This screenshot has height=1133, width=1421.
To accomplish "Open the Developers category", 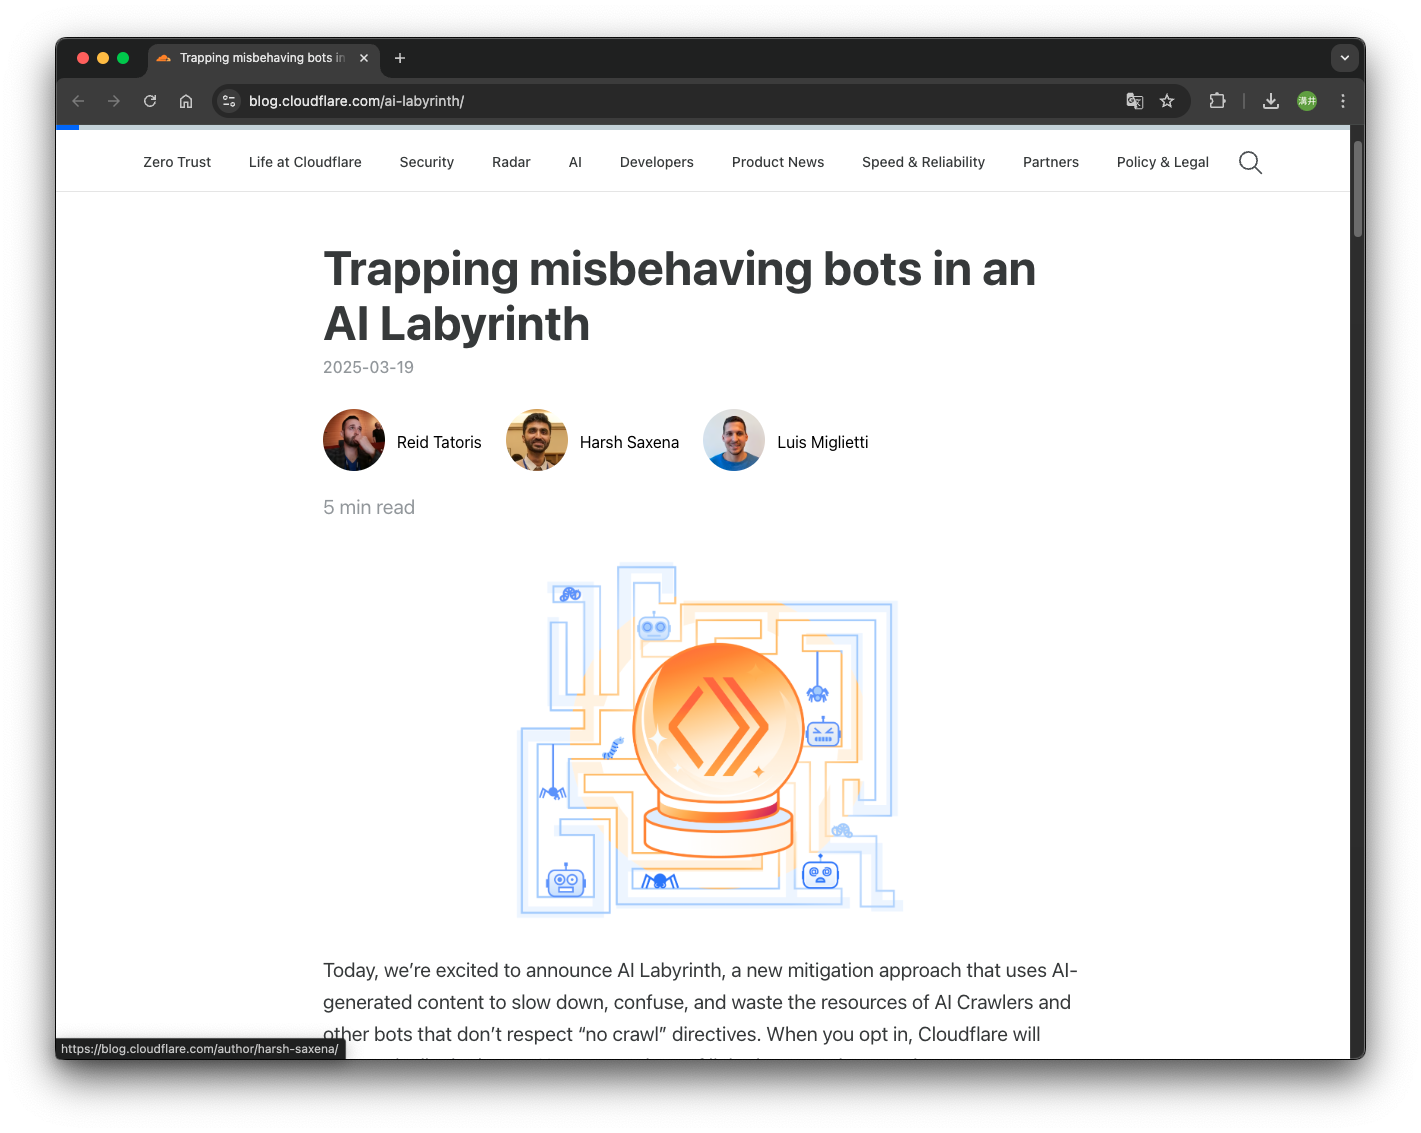I will (657, 162).
